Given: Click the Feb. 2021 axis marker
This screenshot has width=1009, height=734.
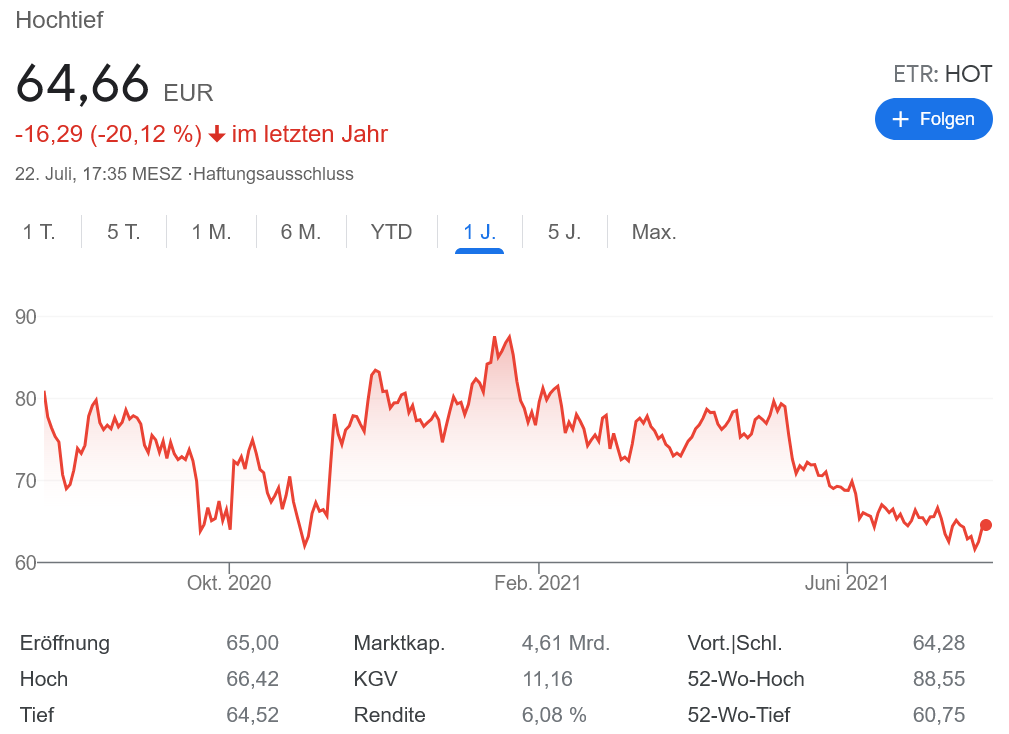Looking at the screenshot, I should tap(538, 583).
